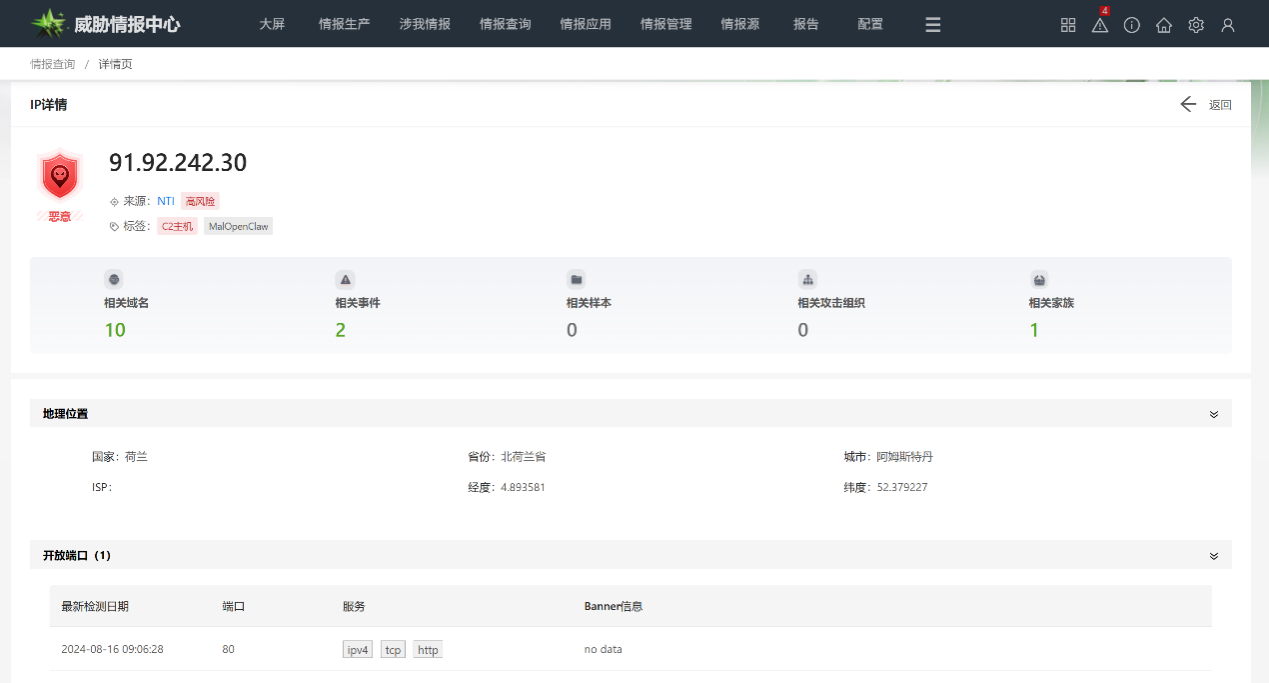Select the C2主机 tag
The image size is (1269, 683).
pos(177,226)
